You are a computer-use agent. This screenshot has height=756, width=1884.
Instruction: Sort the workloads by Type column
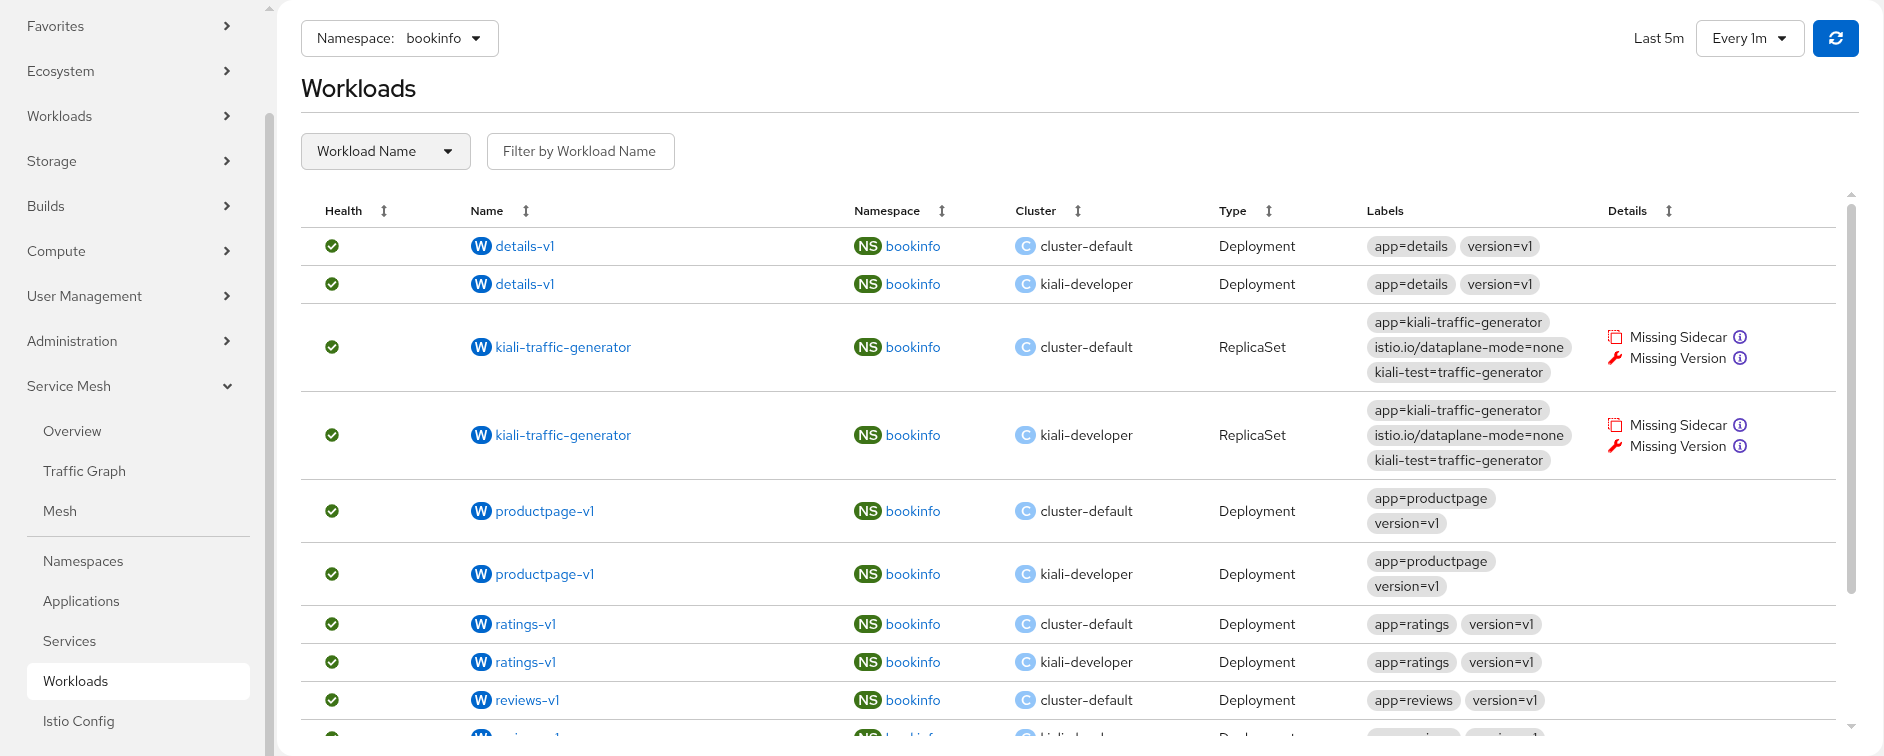pyautogui.click(x=1269, y=211)
